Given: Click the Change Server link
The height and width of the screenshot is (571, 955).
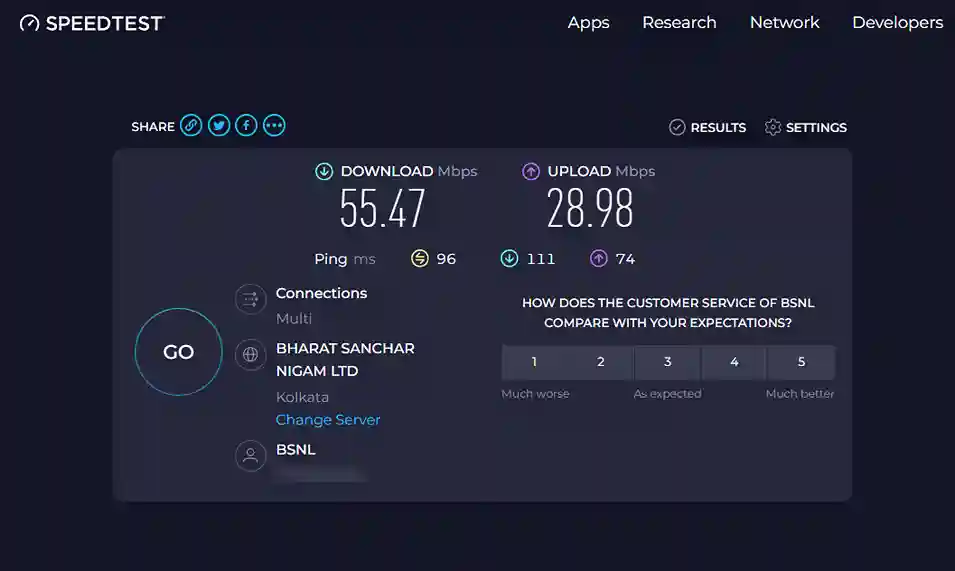Looking at the screenshot, I should point(328,419).
